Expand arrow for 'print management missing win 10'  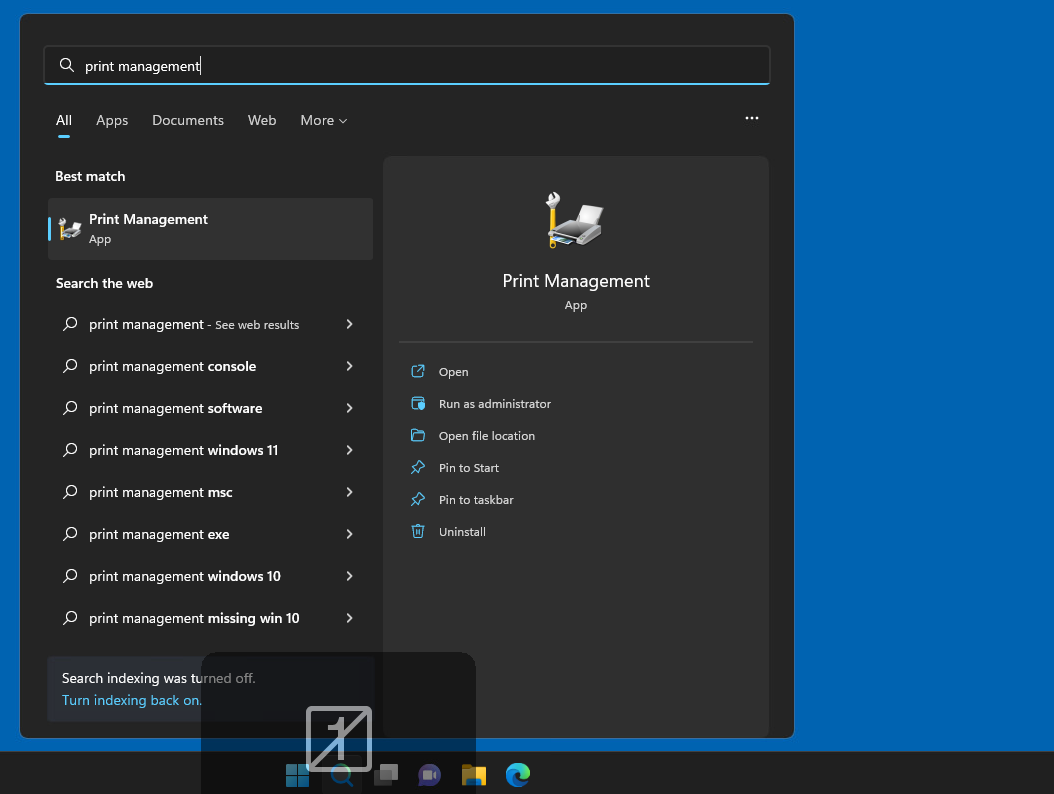tap(350, 619)
